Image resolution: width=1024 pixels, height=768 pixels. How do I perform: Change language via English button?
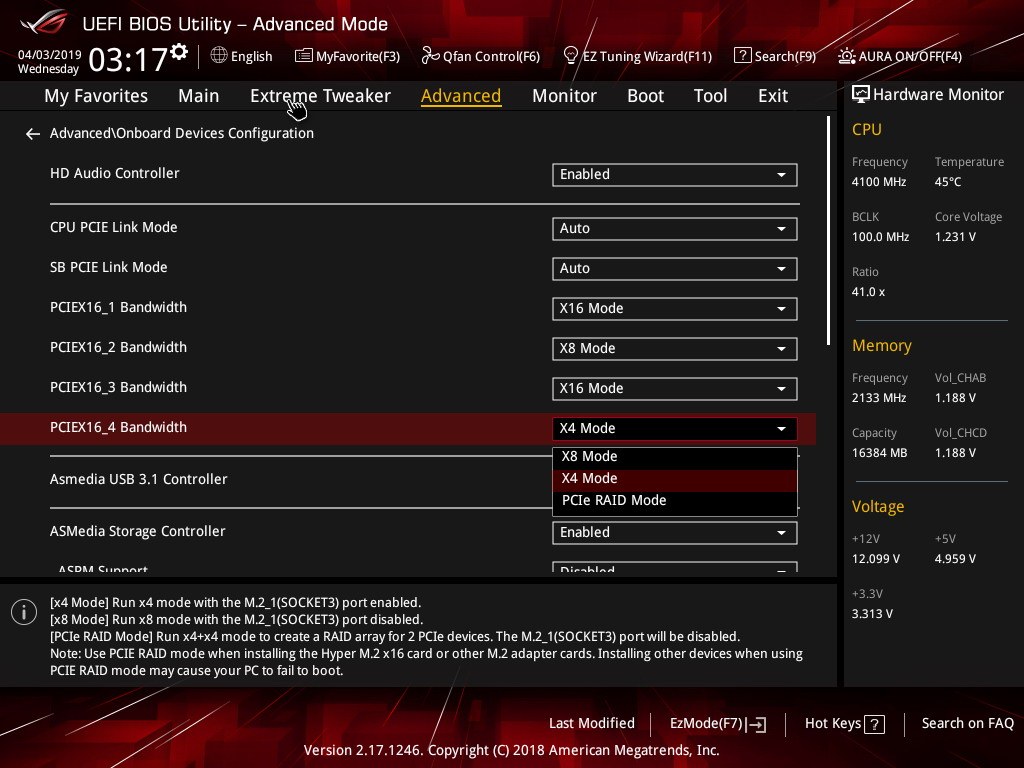point(241,56)
